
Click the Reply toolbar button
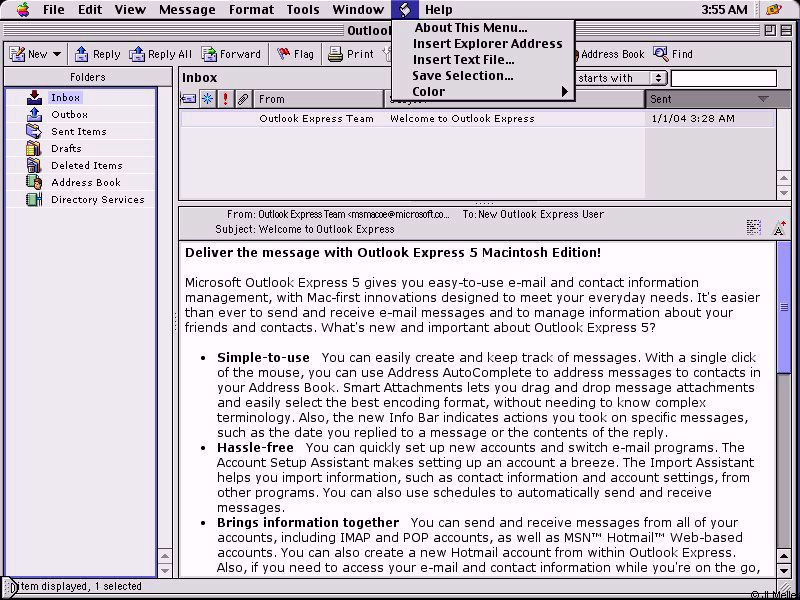pos(97,54)
